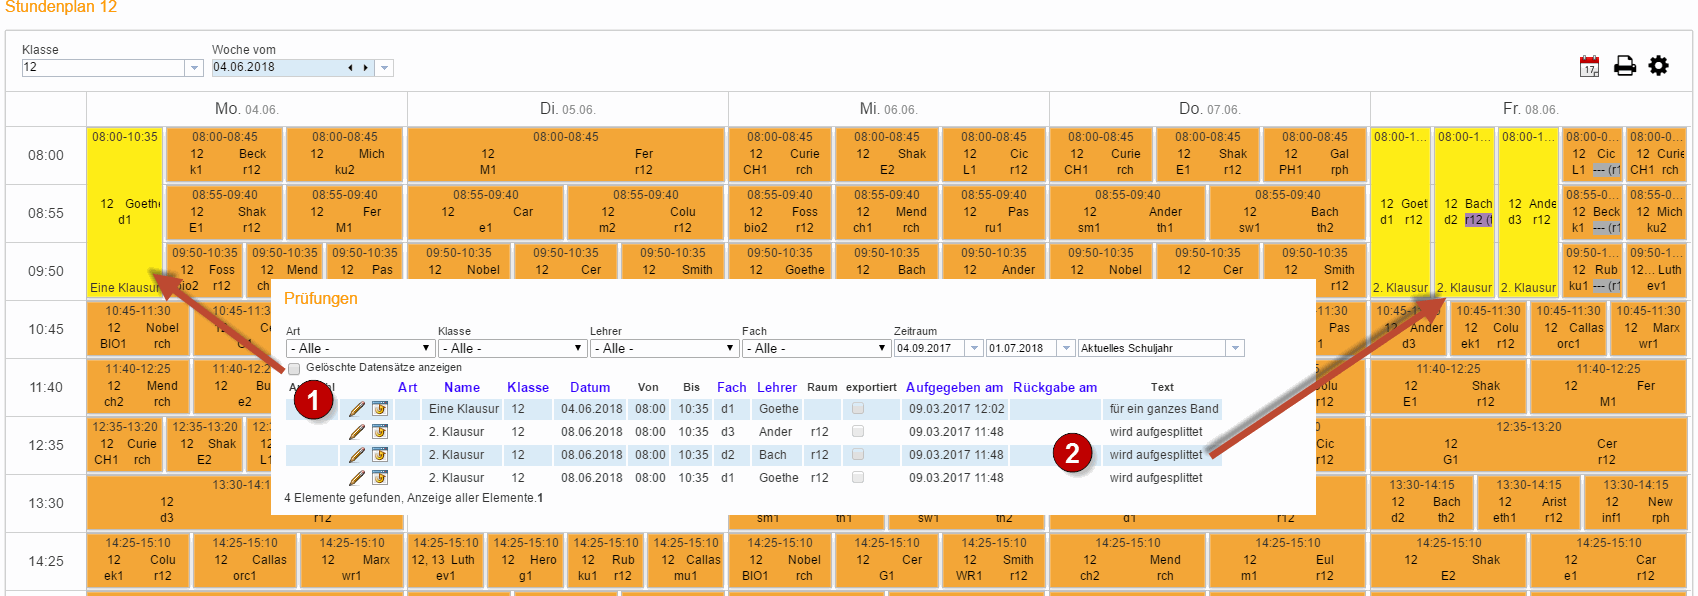The image size is (1698, 596).
Task: Sort exams by the Name column
Action: tap(462, 387)
